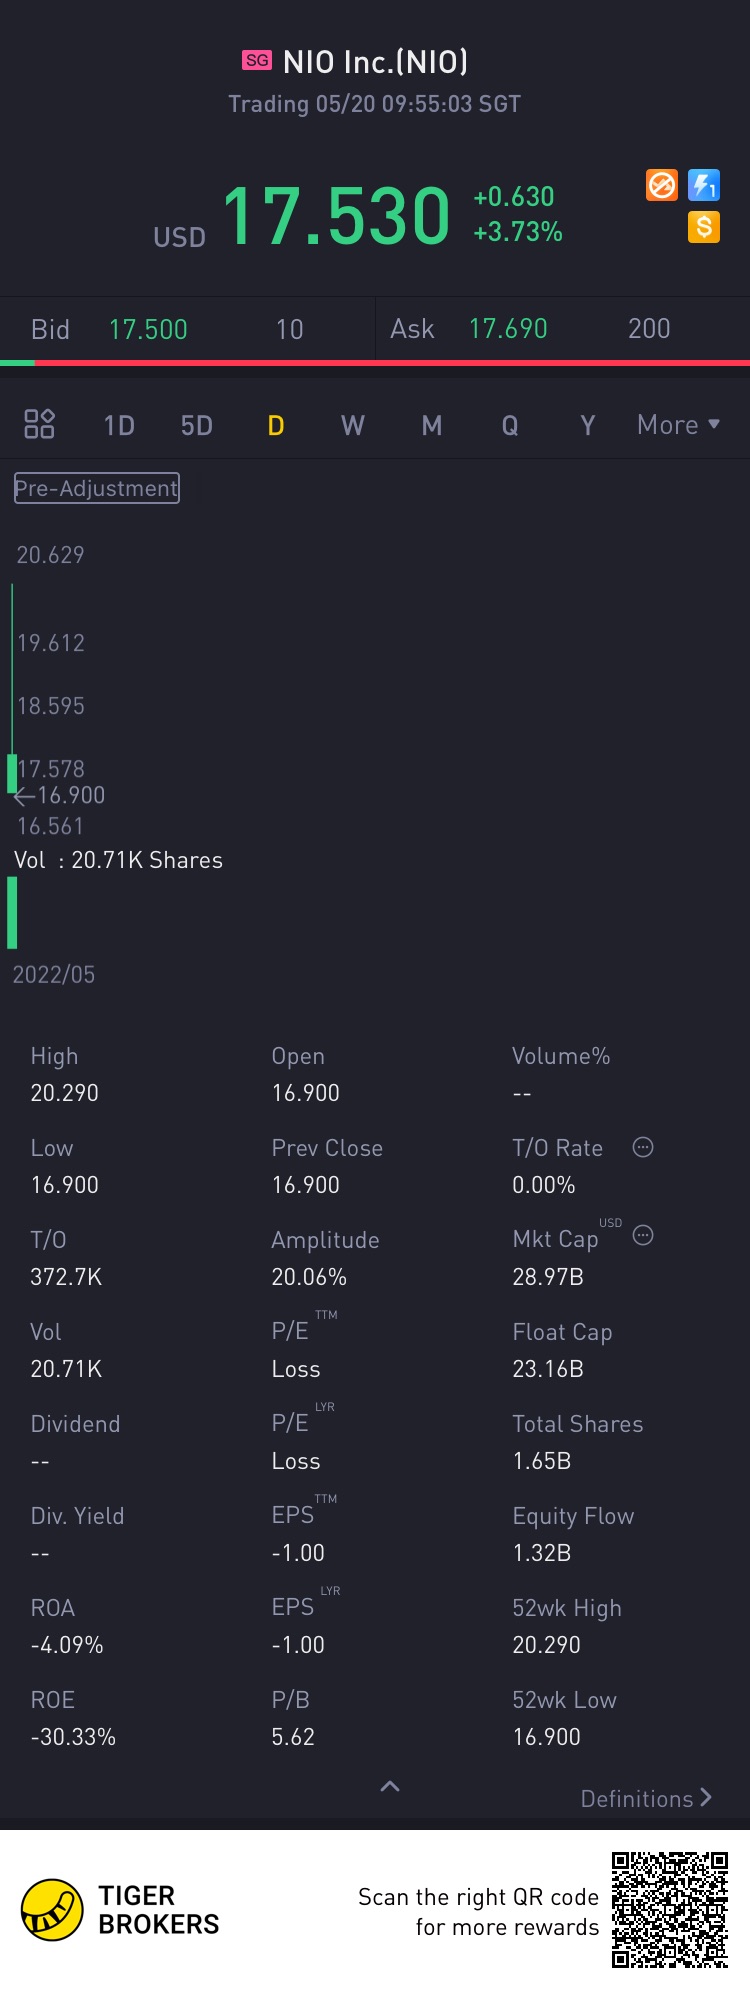Click the green volume bar in chart

click(12, 912)
